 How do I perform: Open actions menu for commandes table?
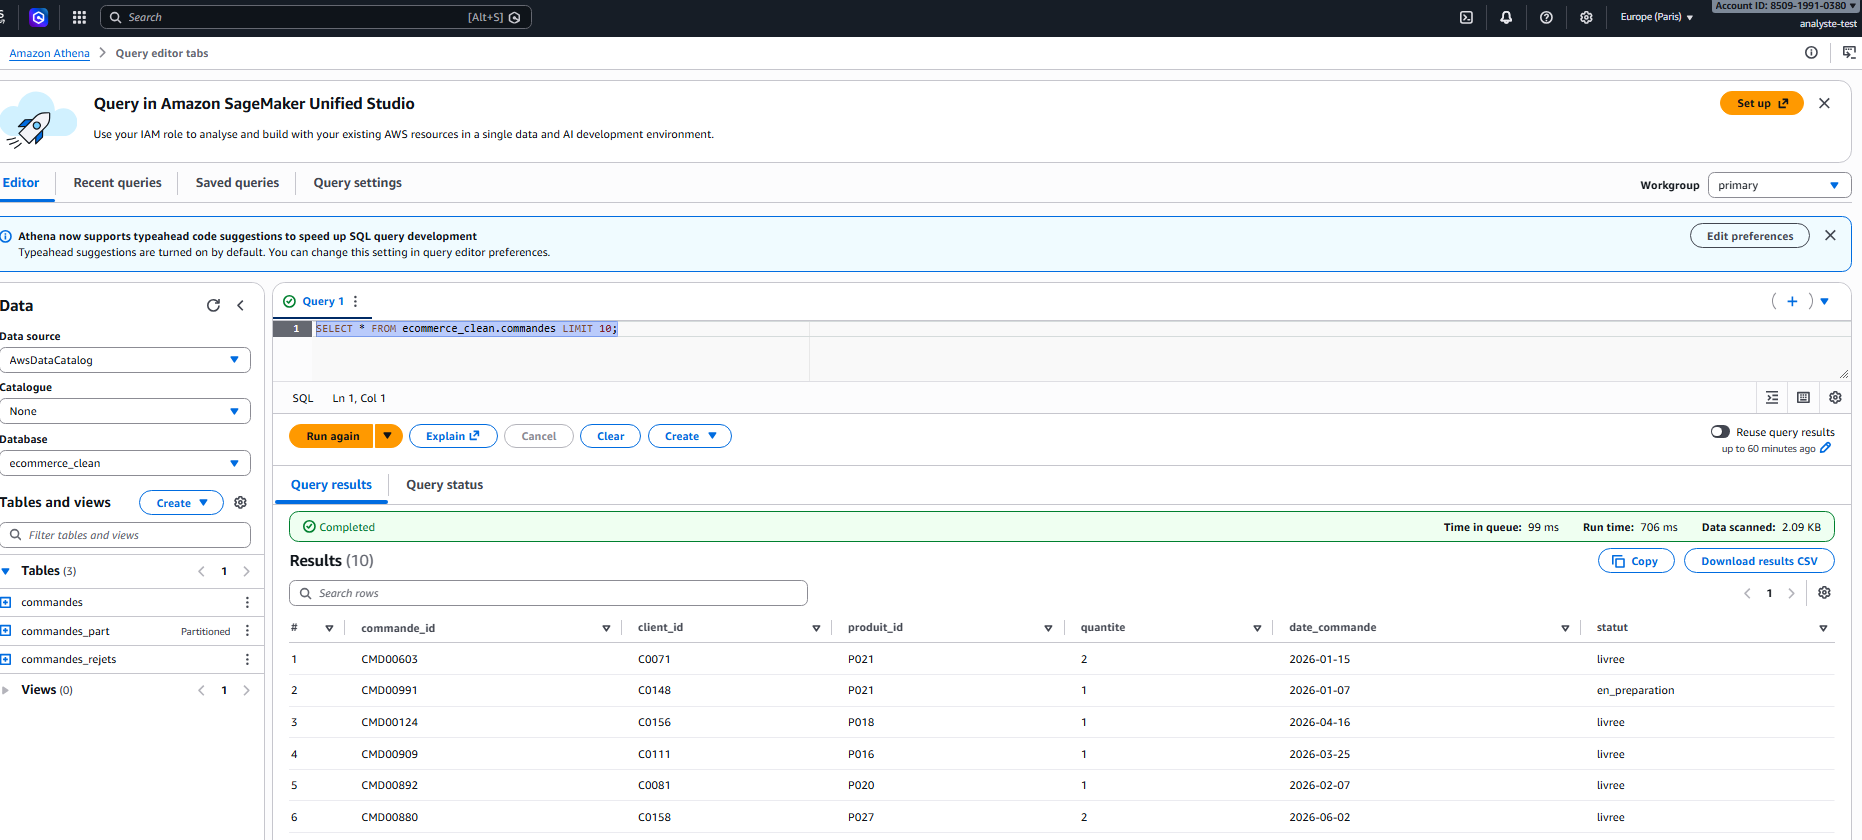tap(247, 602)
